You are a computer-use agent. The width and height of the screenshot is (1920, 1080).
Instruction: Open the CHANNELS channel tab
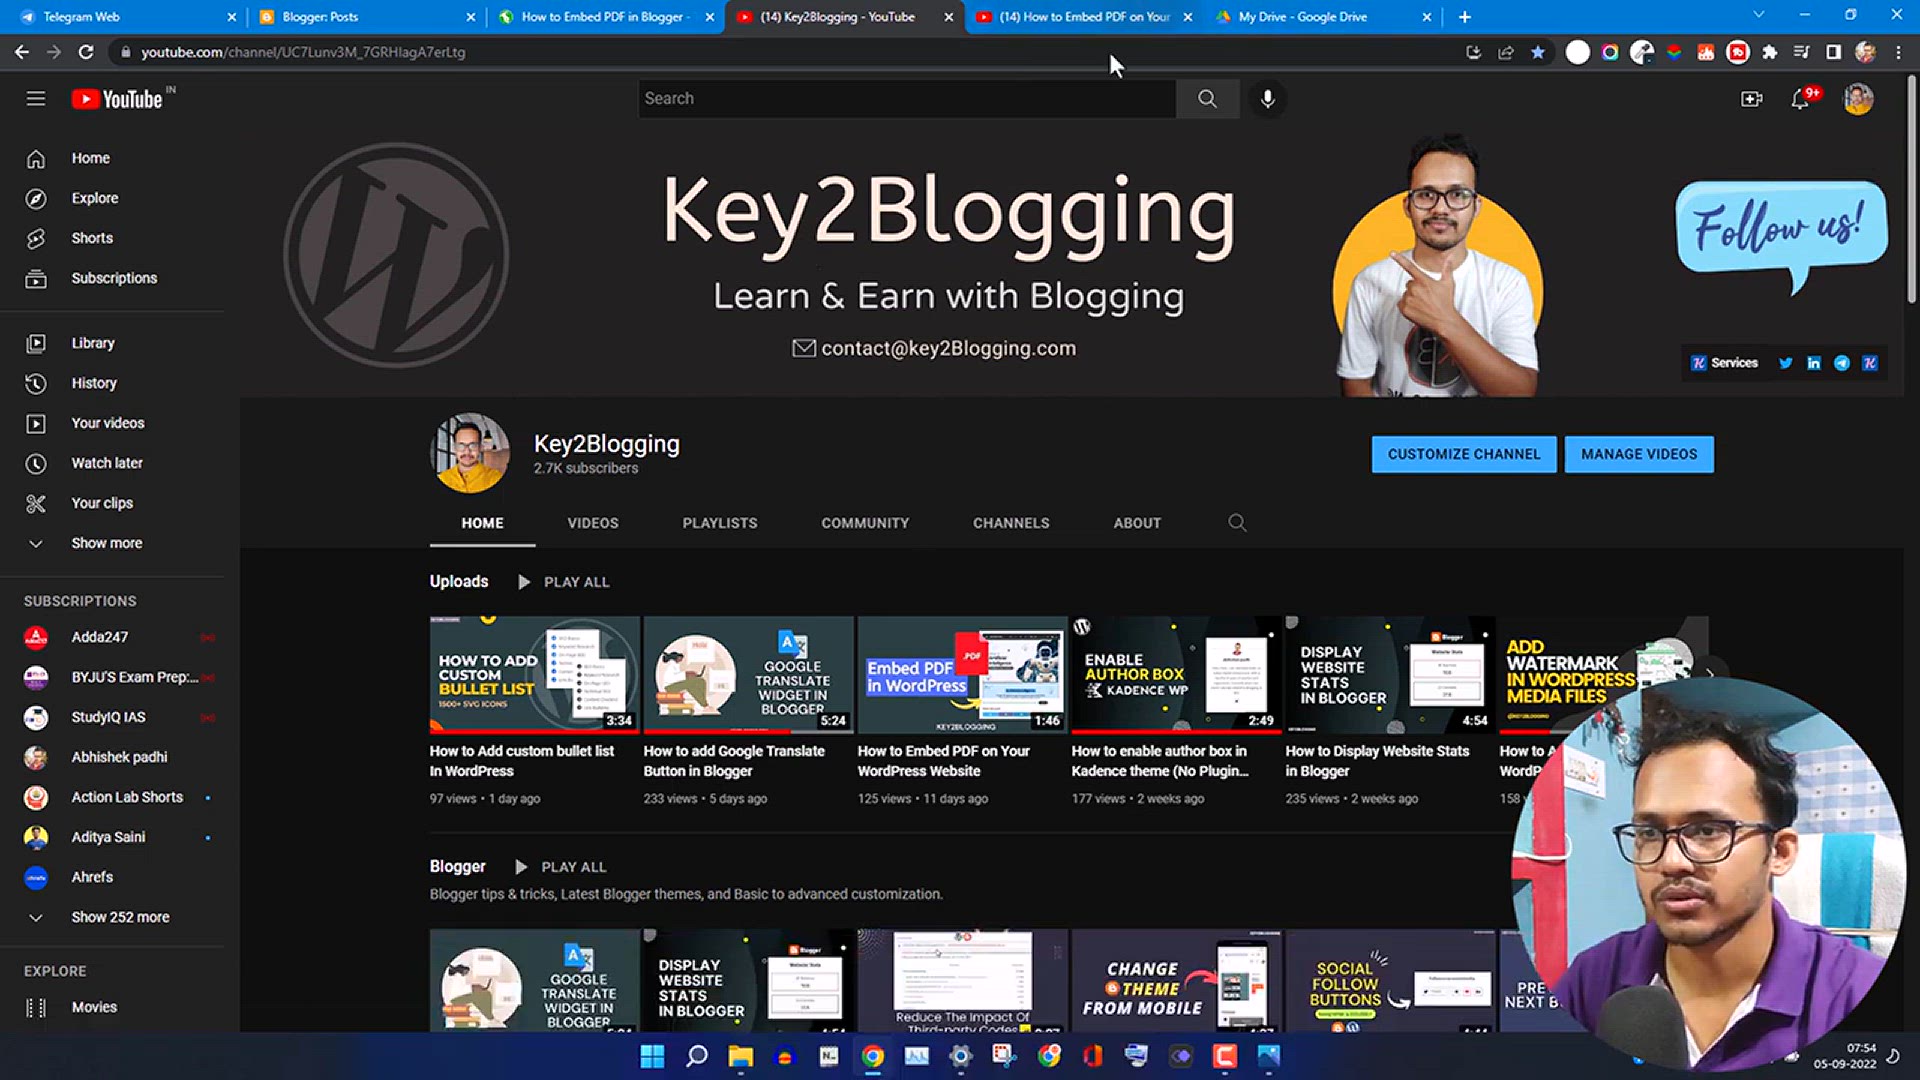(x=1011, y=522)
